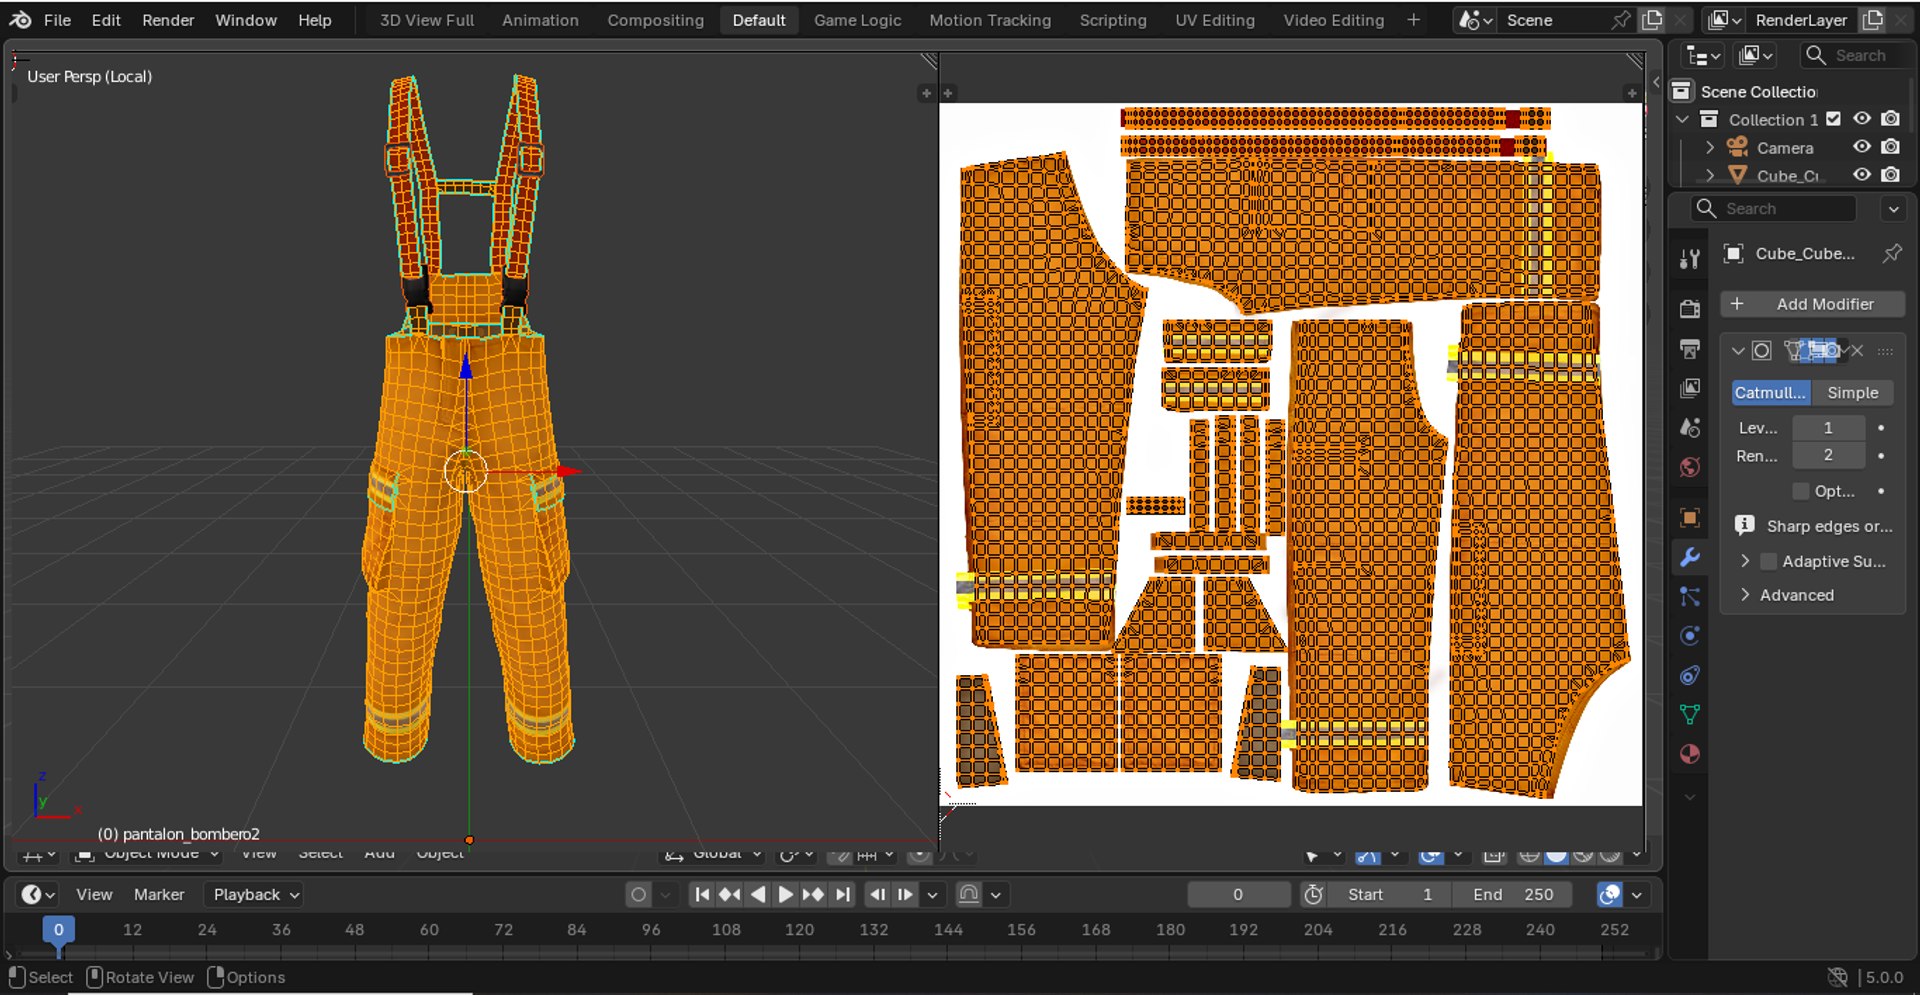Expand the Advanced modifier section
The width and height of the screenshot is (1920, 995).
(1745, 595)
